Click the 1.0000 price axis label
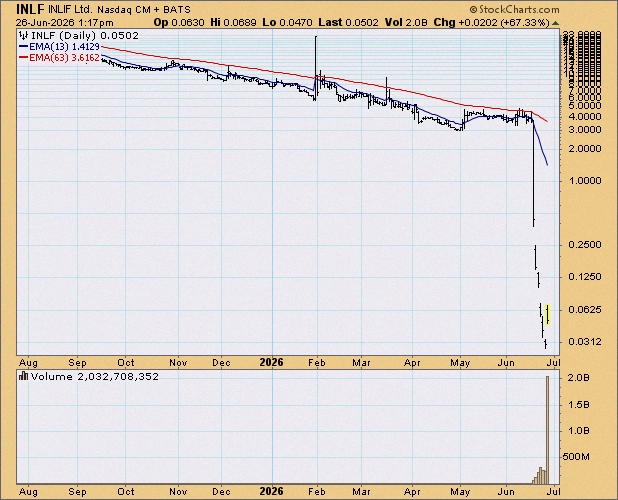 pos(584,181)
